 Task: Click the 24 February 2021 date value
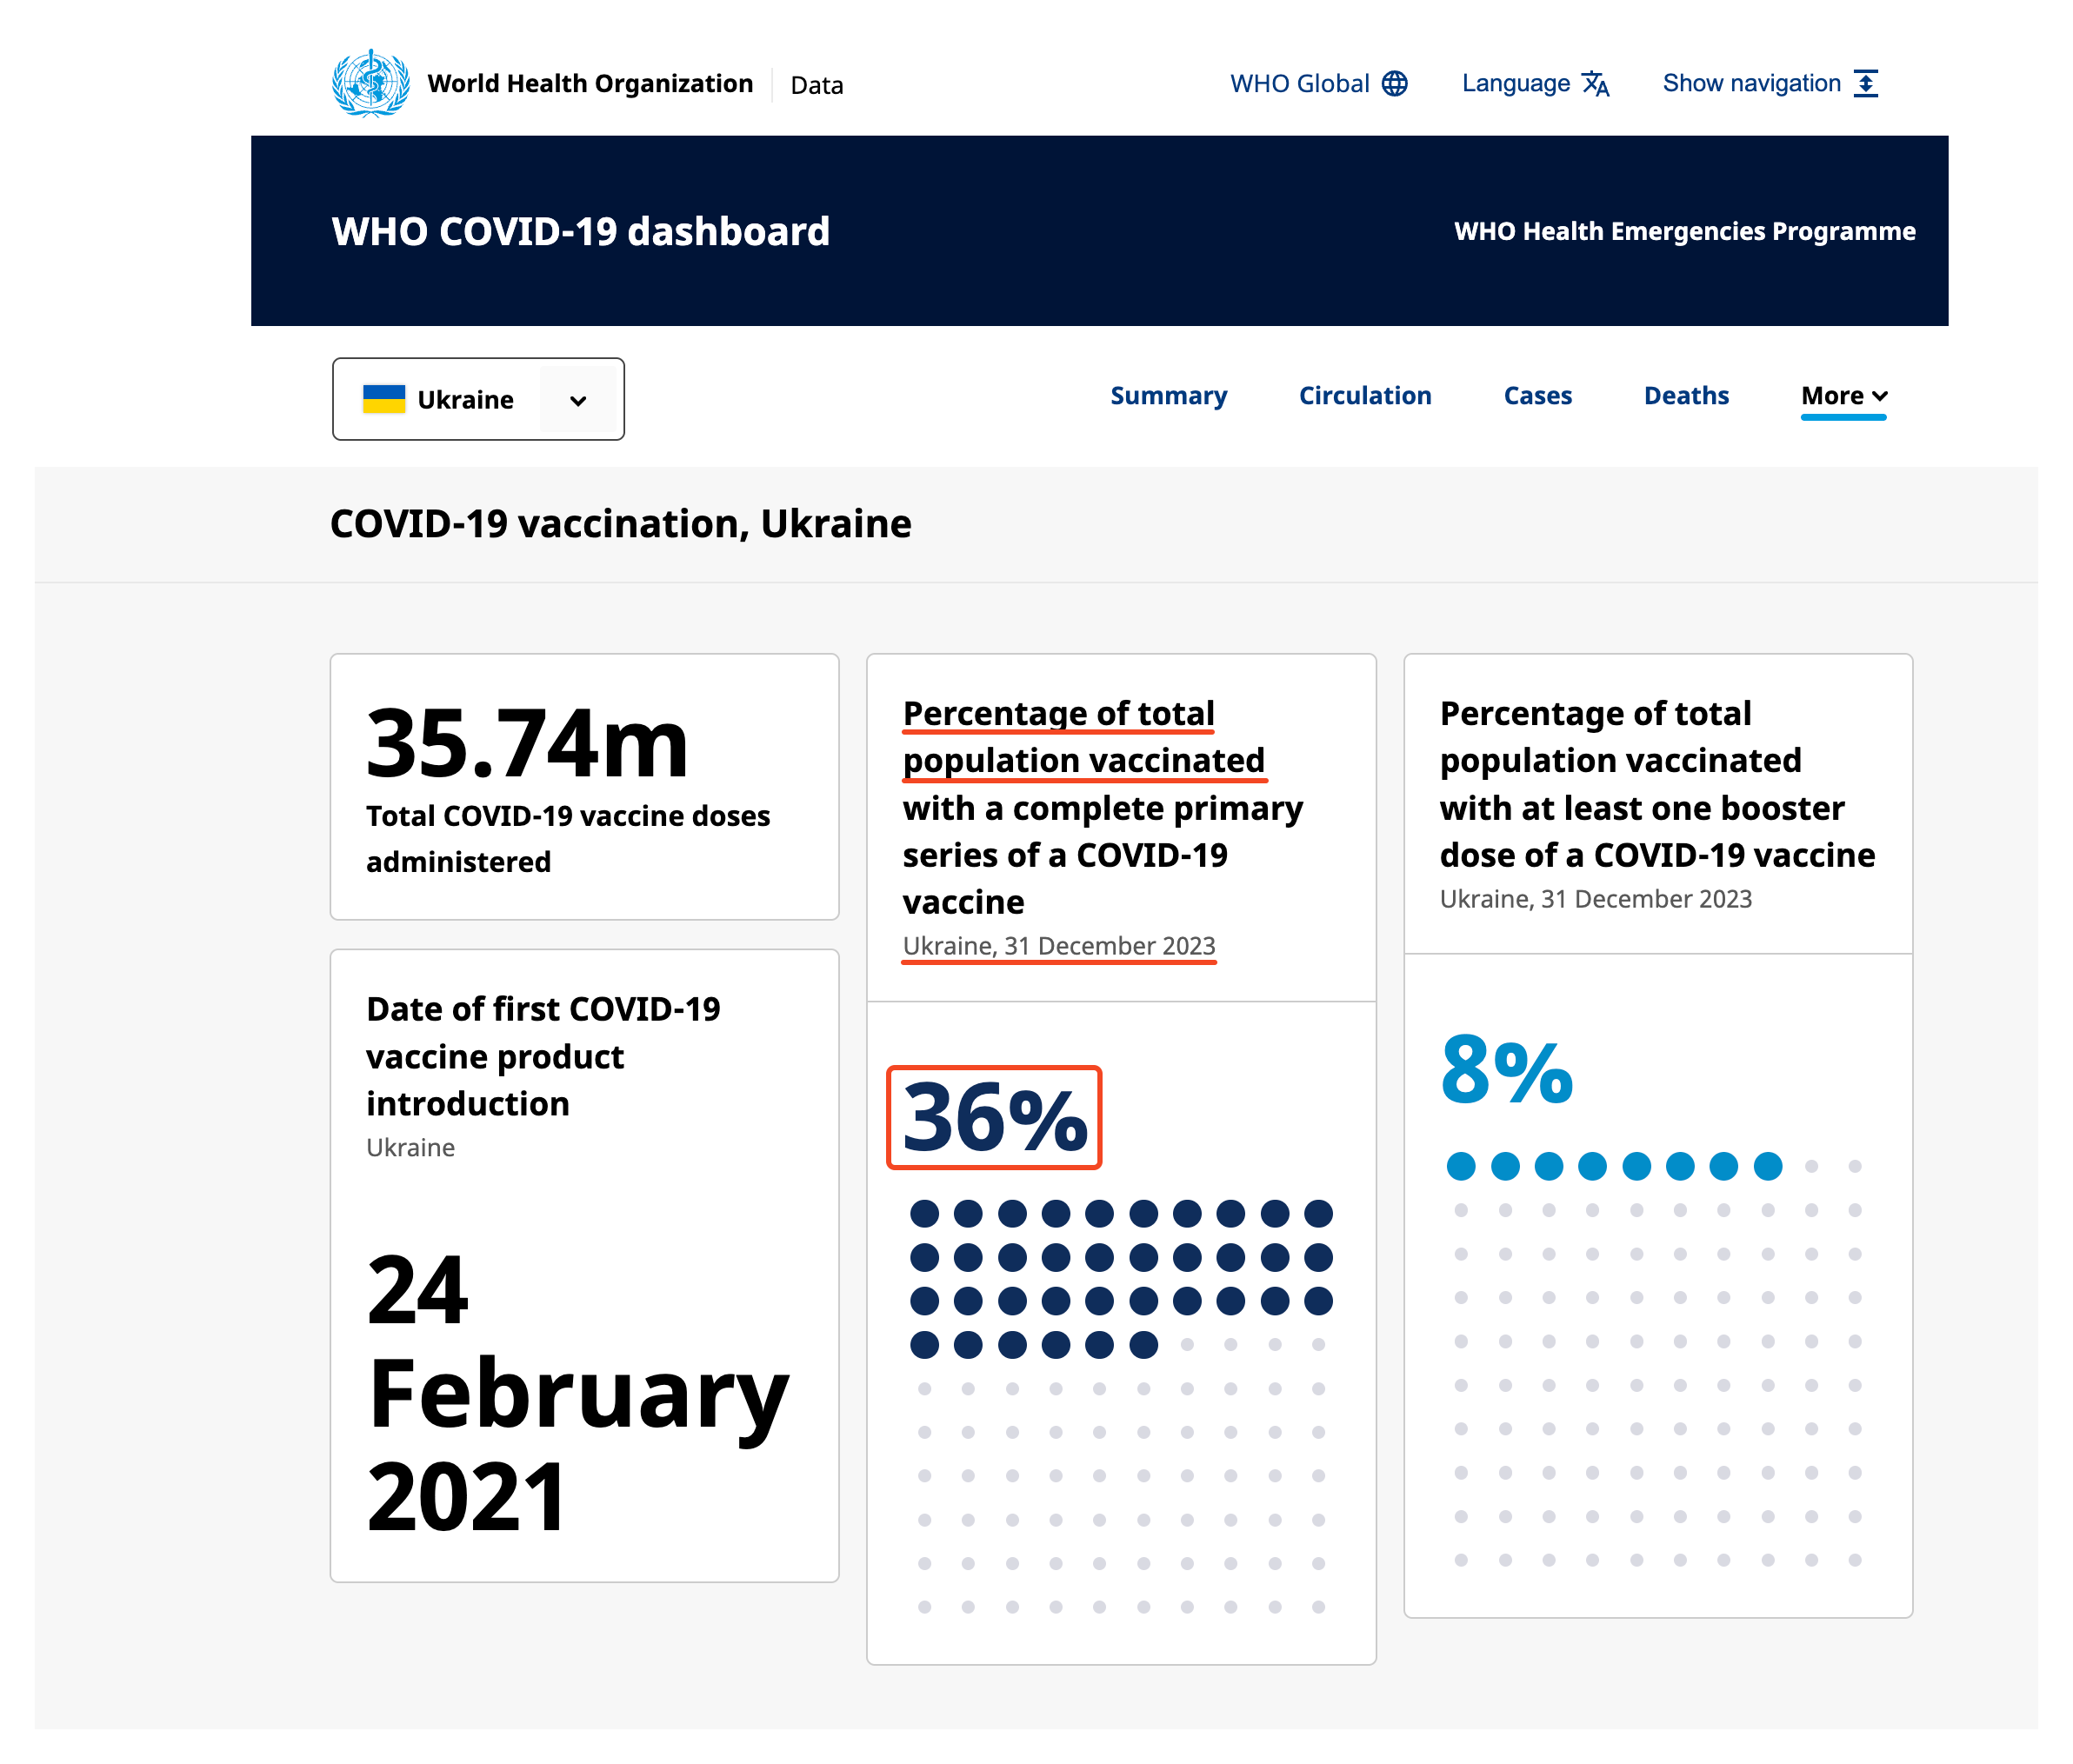pos(577,1392)
